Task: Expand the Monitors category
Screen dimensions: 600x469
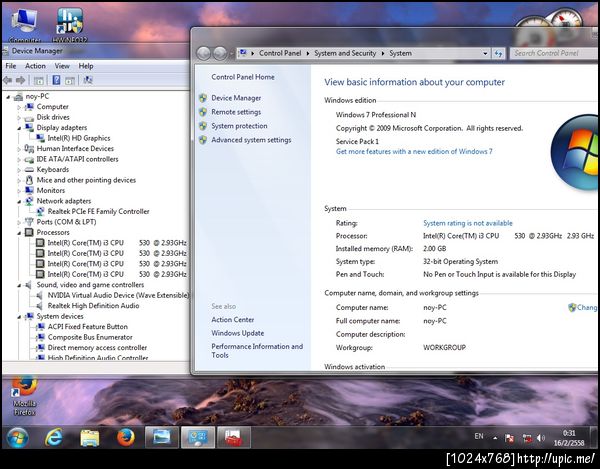Action: pyautogui.click(x=19, y=191)
